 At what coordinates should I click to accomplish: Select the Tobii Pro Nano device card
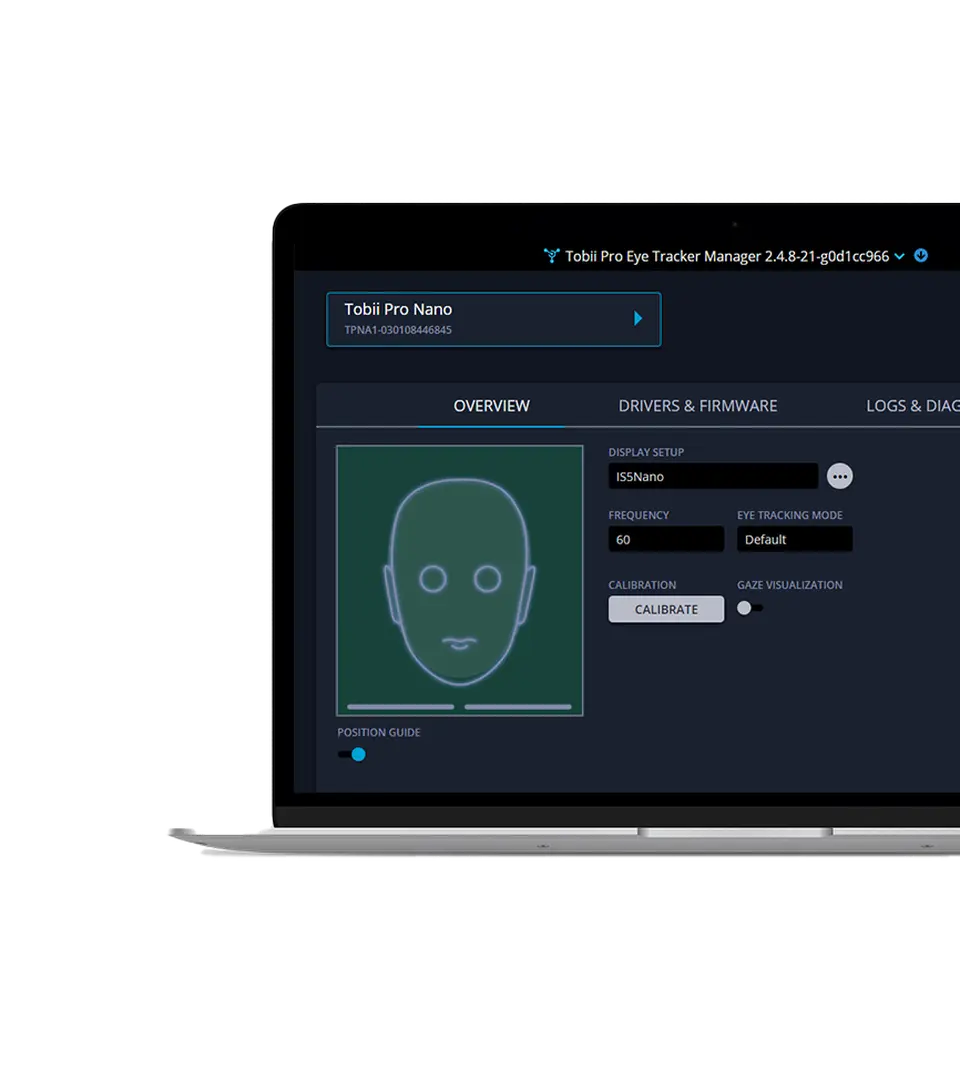click(493, 319)
